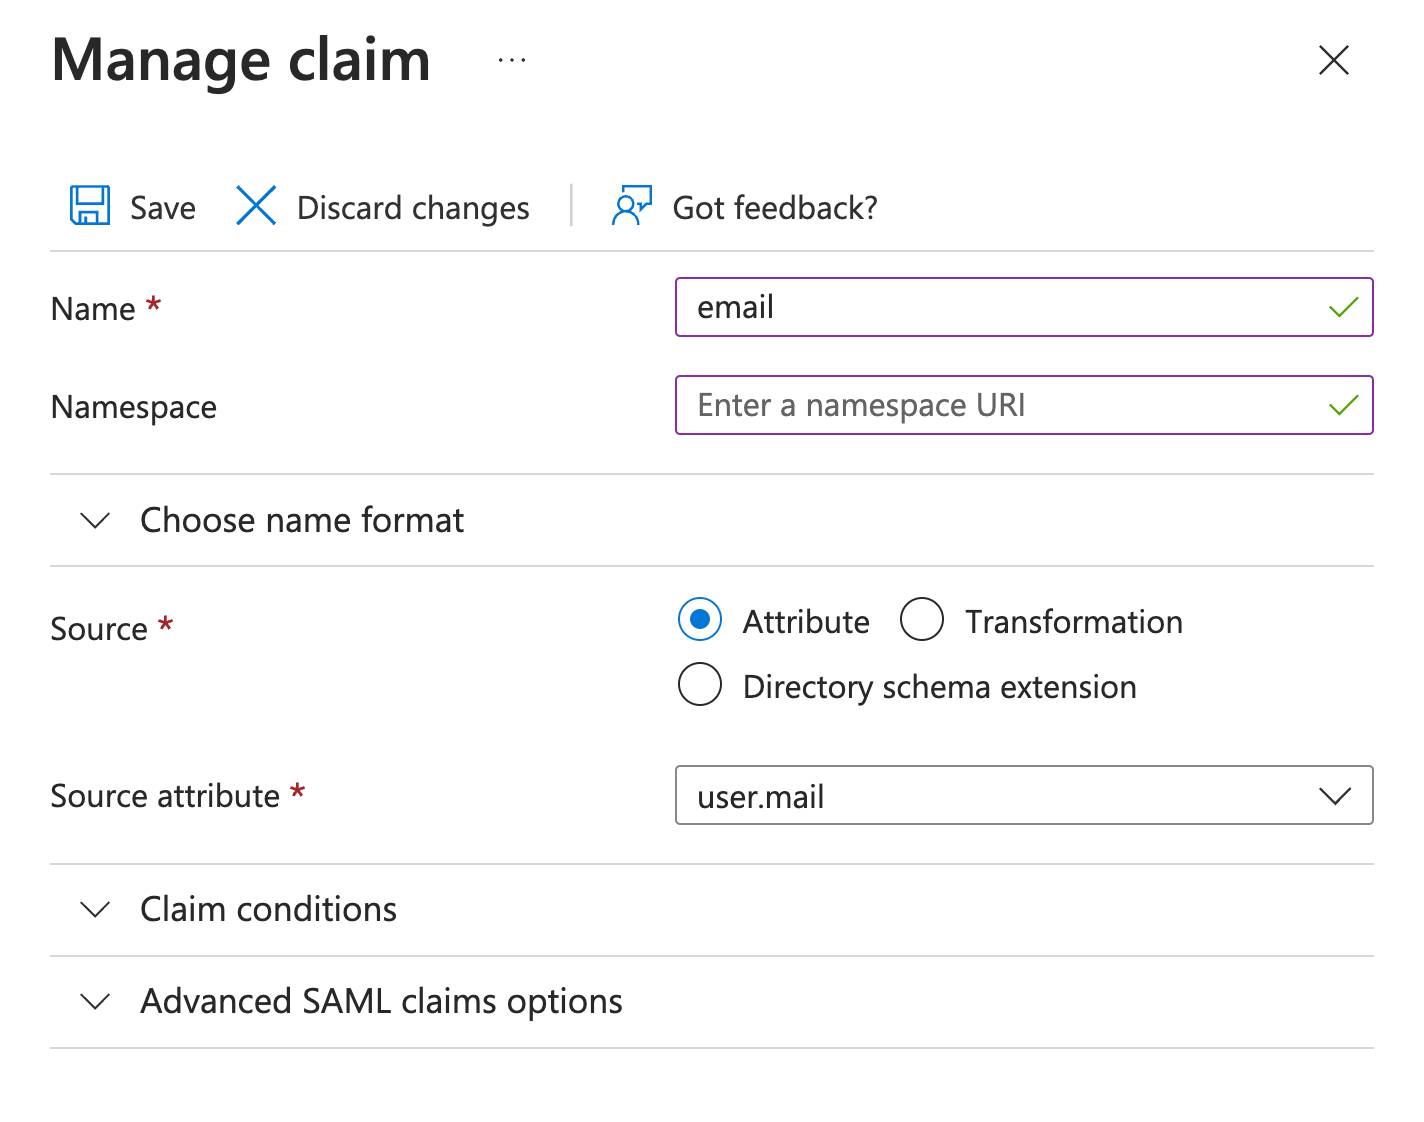Screen dimensions: 1424x1122
Task: Close the Manage claim panel
Action: tap(1333, 61)
